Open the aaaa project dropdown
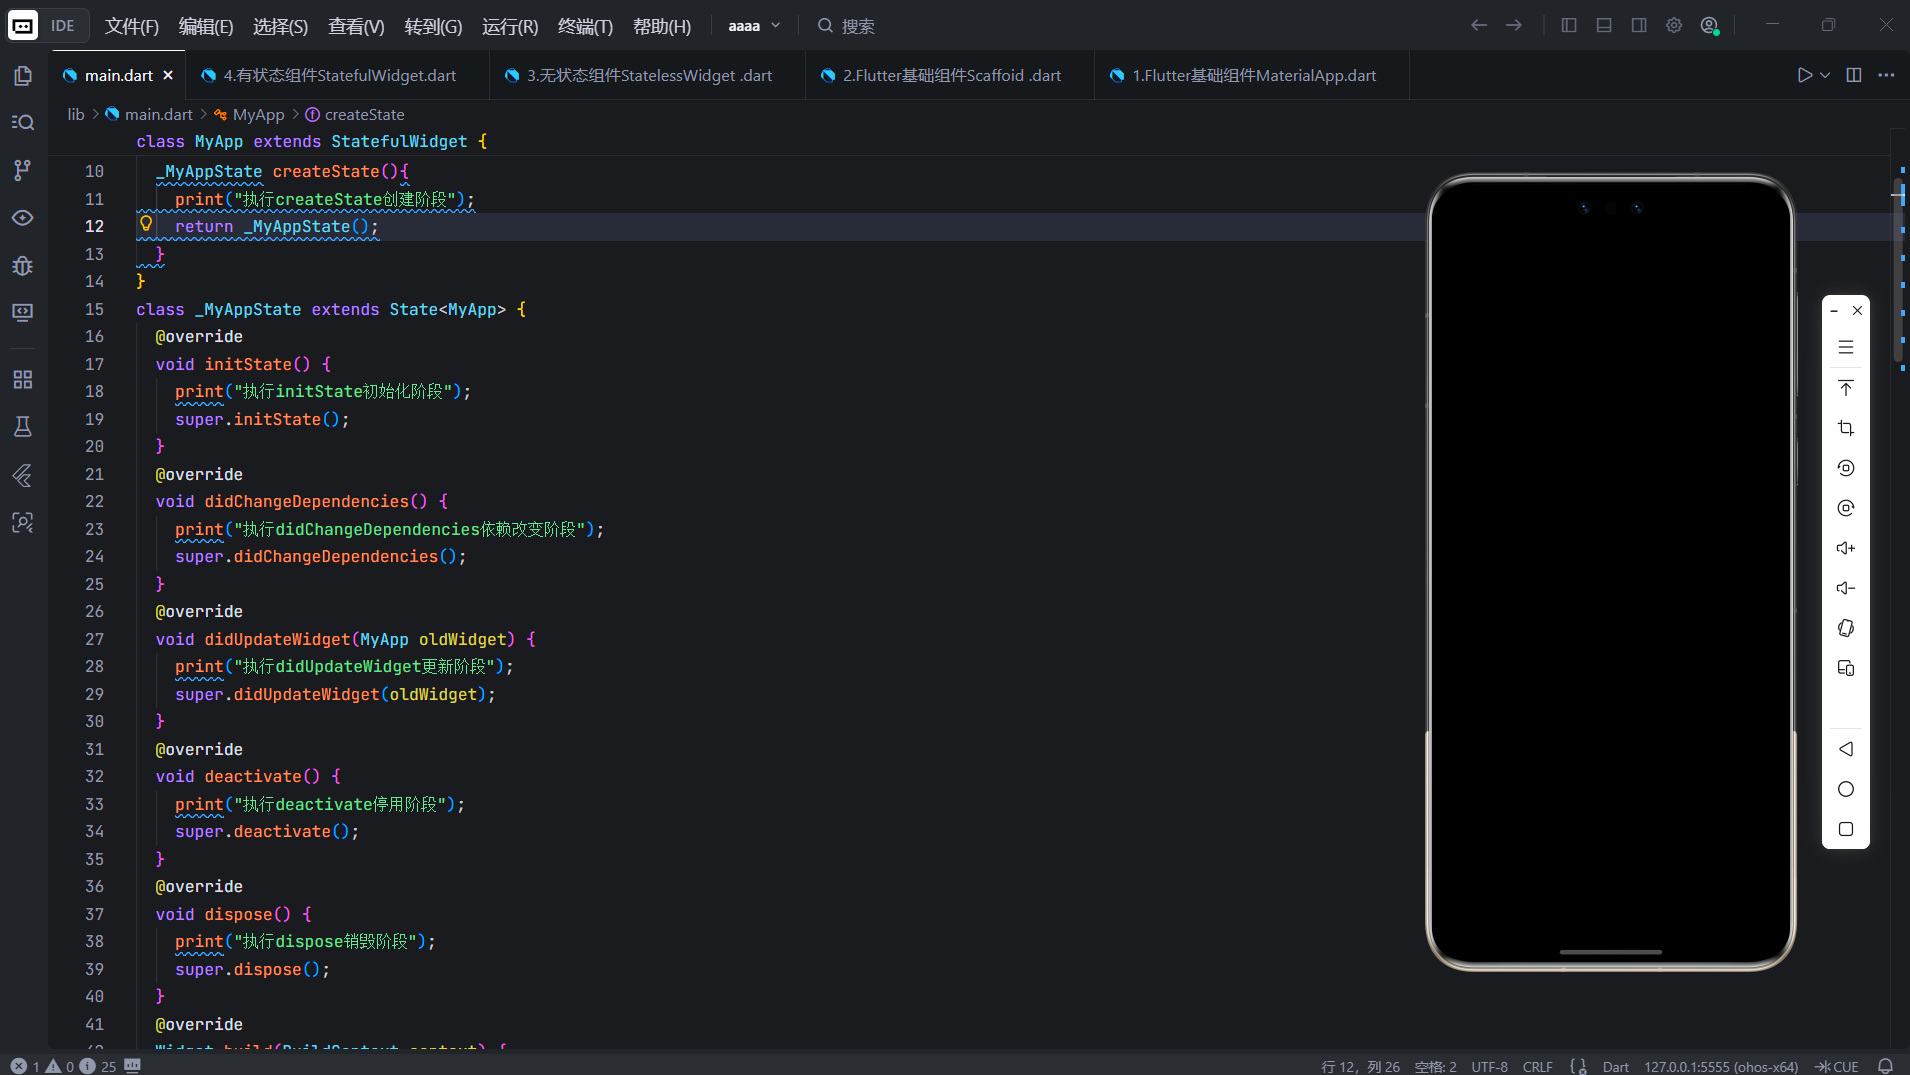 click(754, 26)
